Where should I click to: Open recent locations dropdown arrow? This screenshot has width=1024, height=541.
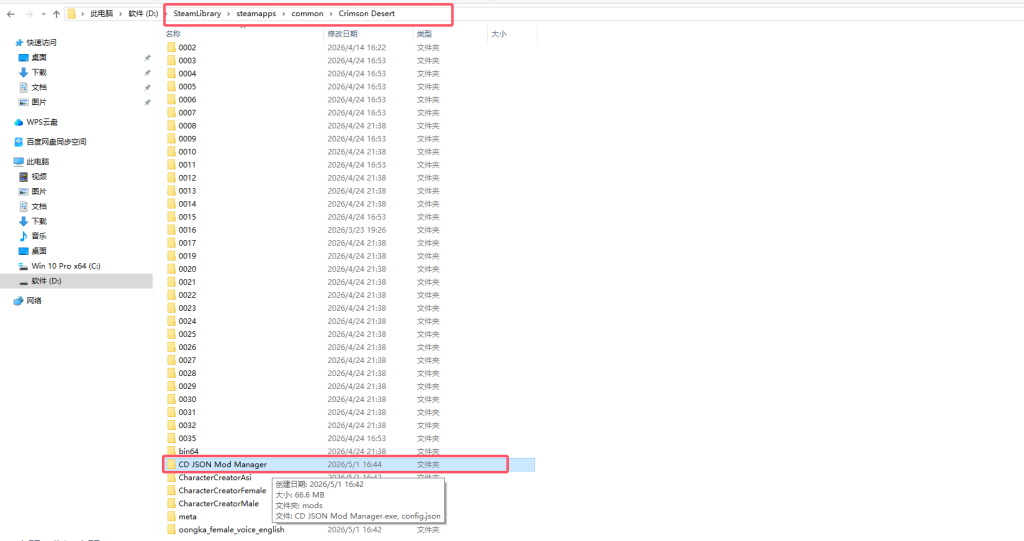coord(43,14)
